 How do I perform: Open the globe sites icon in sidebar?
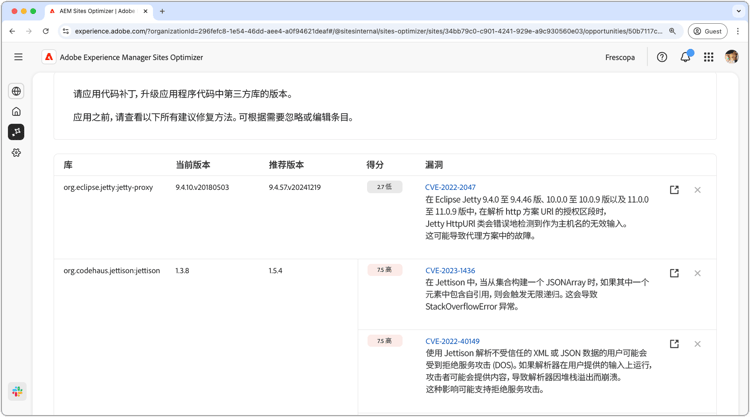pos(16,91)
